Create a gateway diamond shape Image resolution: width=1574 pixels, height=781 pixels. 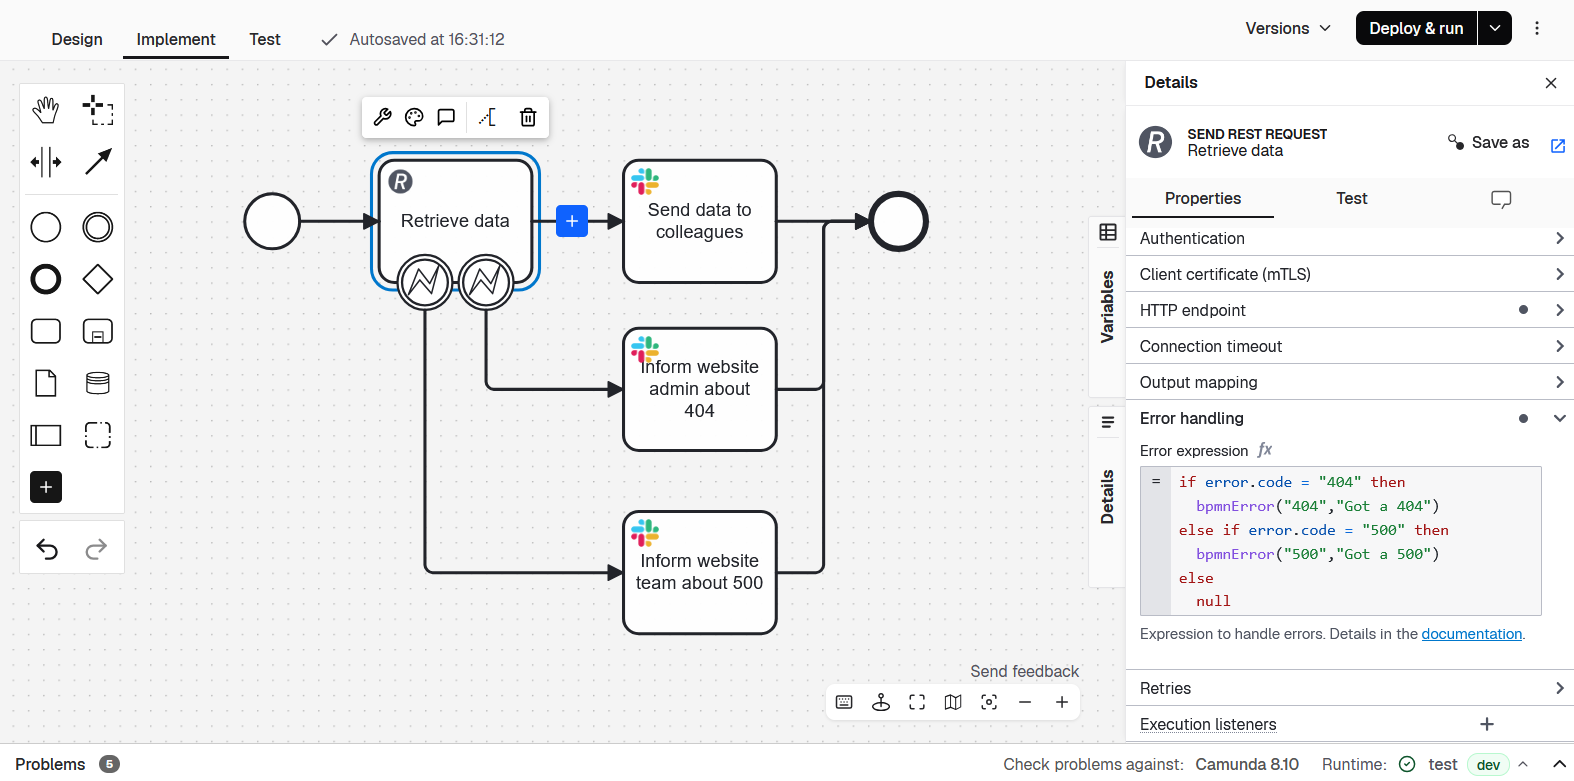[x=98, y=279]
